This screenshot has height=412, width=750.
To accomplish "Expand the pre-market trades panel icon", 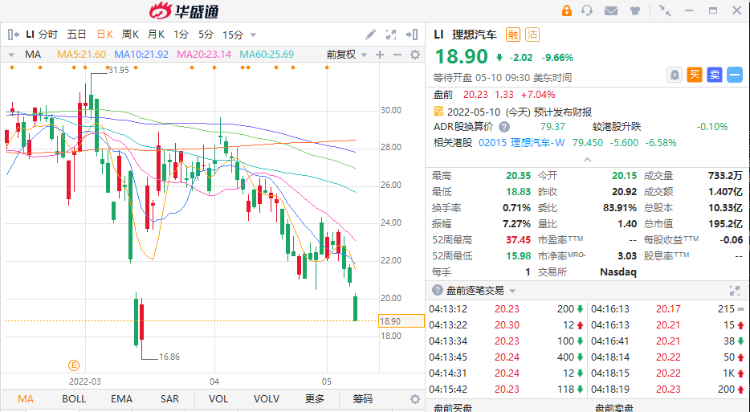I will point(735,290).
